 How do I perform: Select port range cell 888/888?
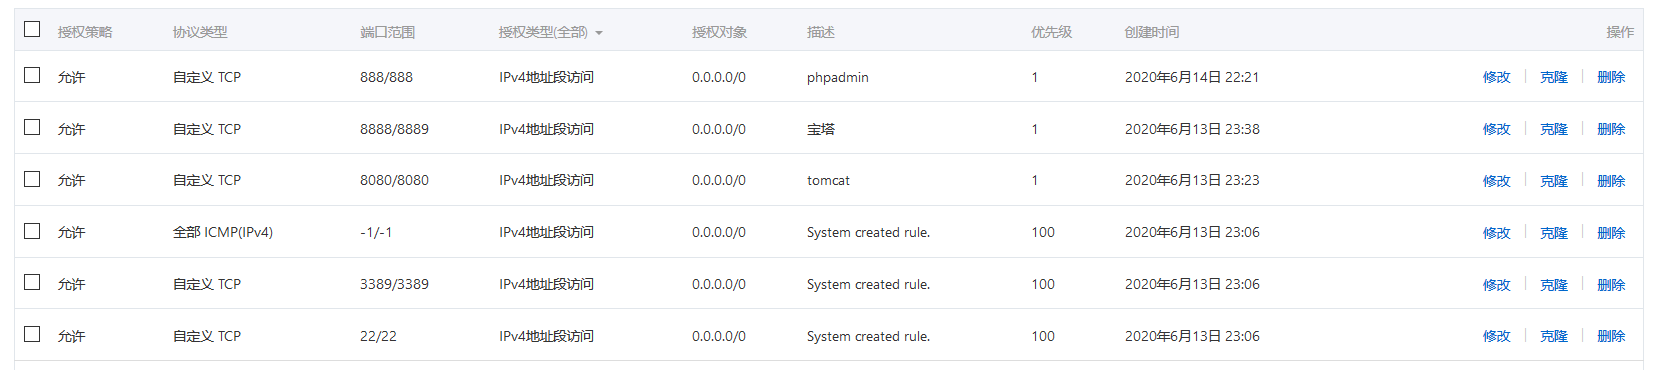386,77
